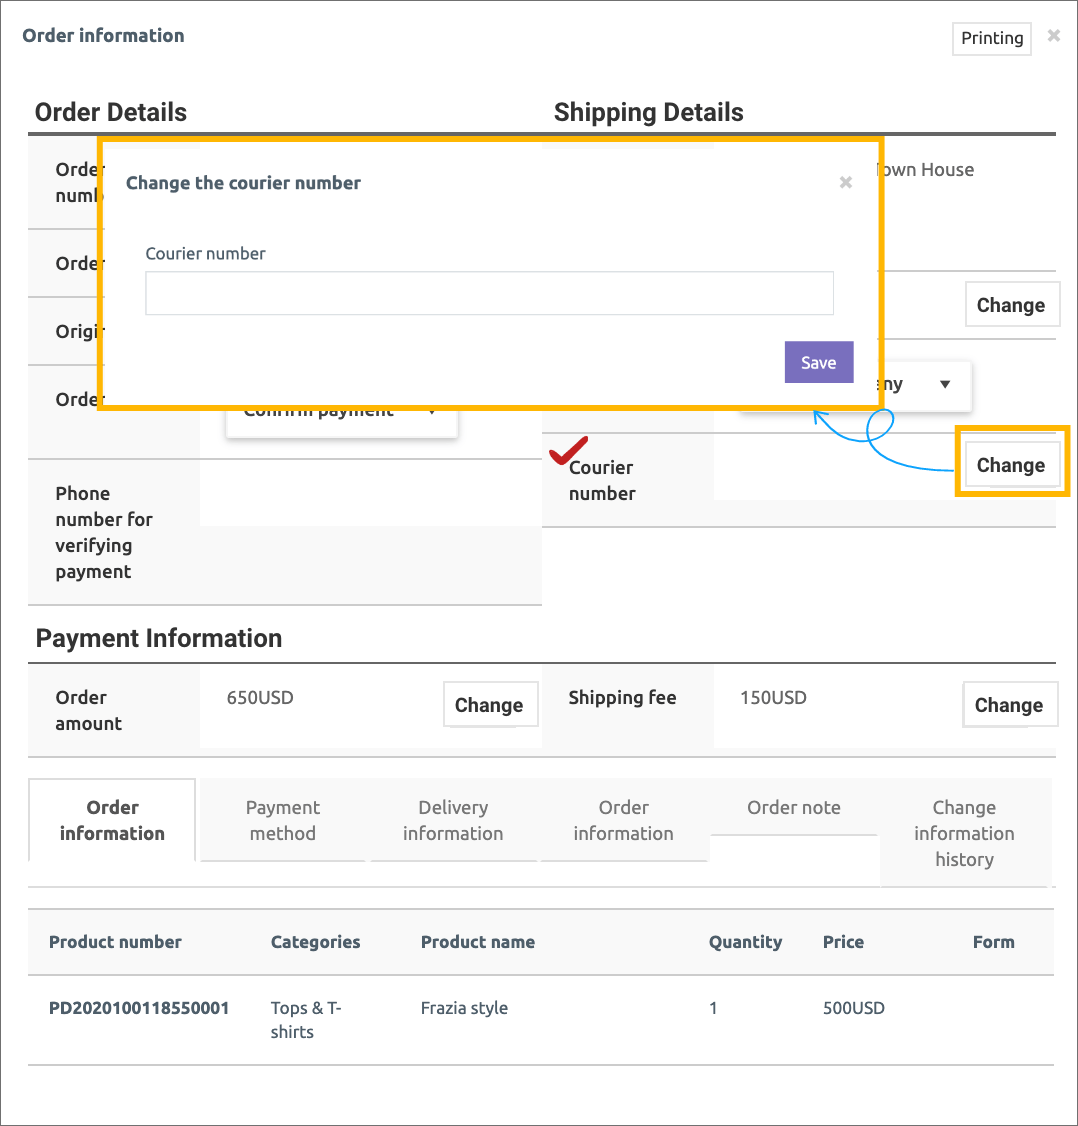Viewport: 1078px width, 1126px height.
Task: Focus the Courier number input field
Action: click(489, 294)
